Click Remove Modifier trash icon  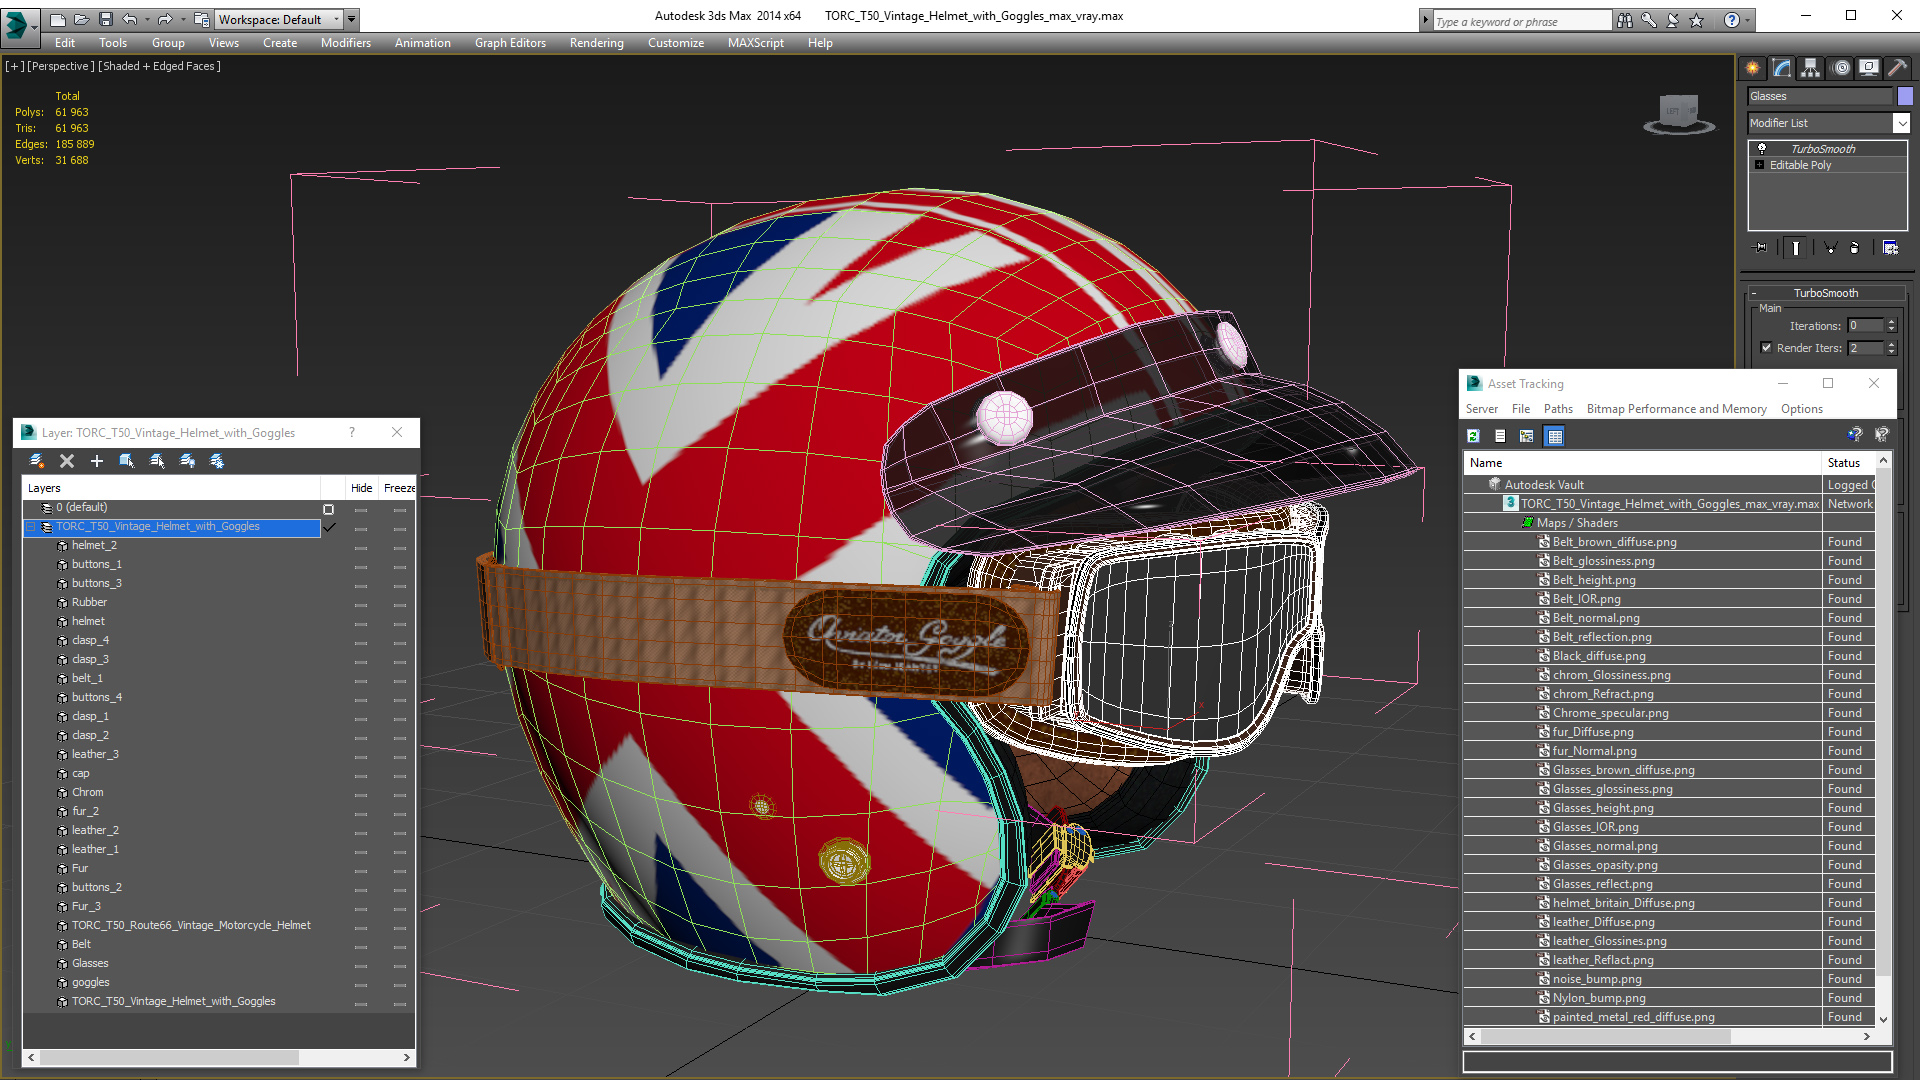[1855, 248]
